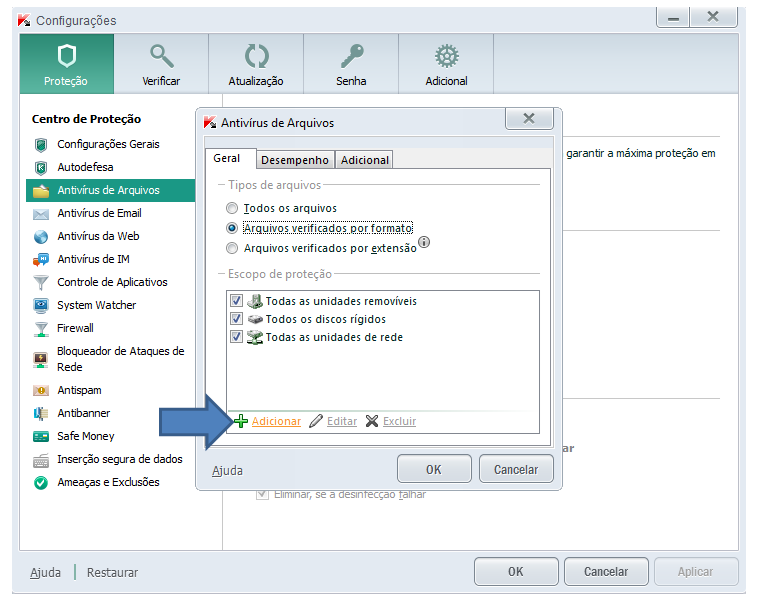Click the Inserção segura de dados keyboard icon
The width and height of the screenshot is (780, 614).
[x=41, y=461]
